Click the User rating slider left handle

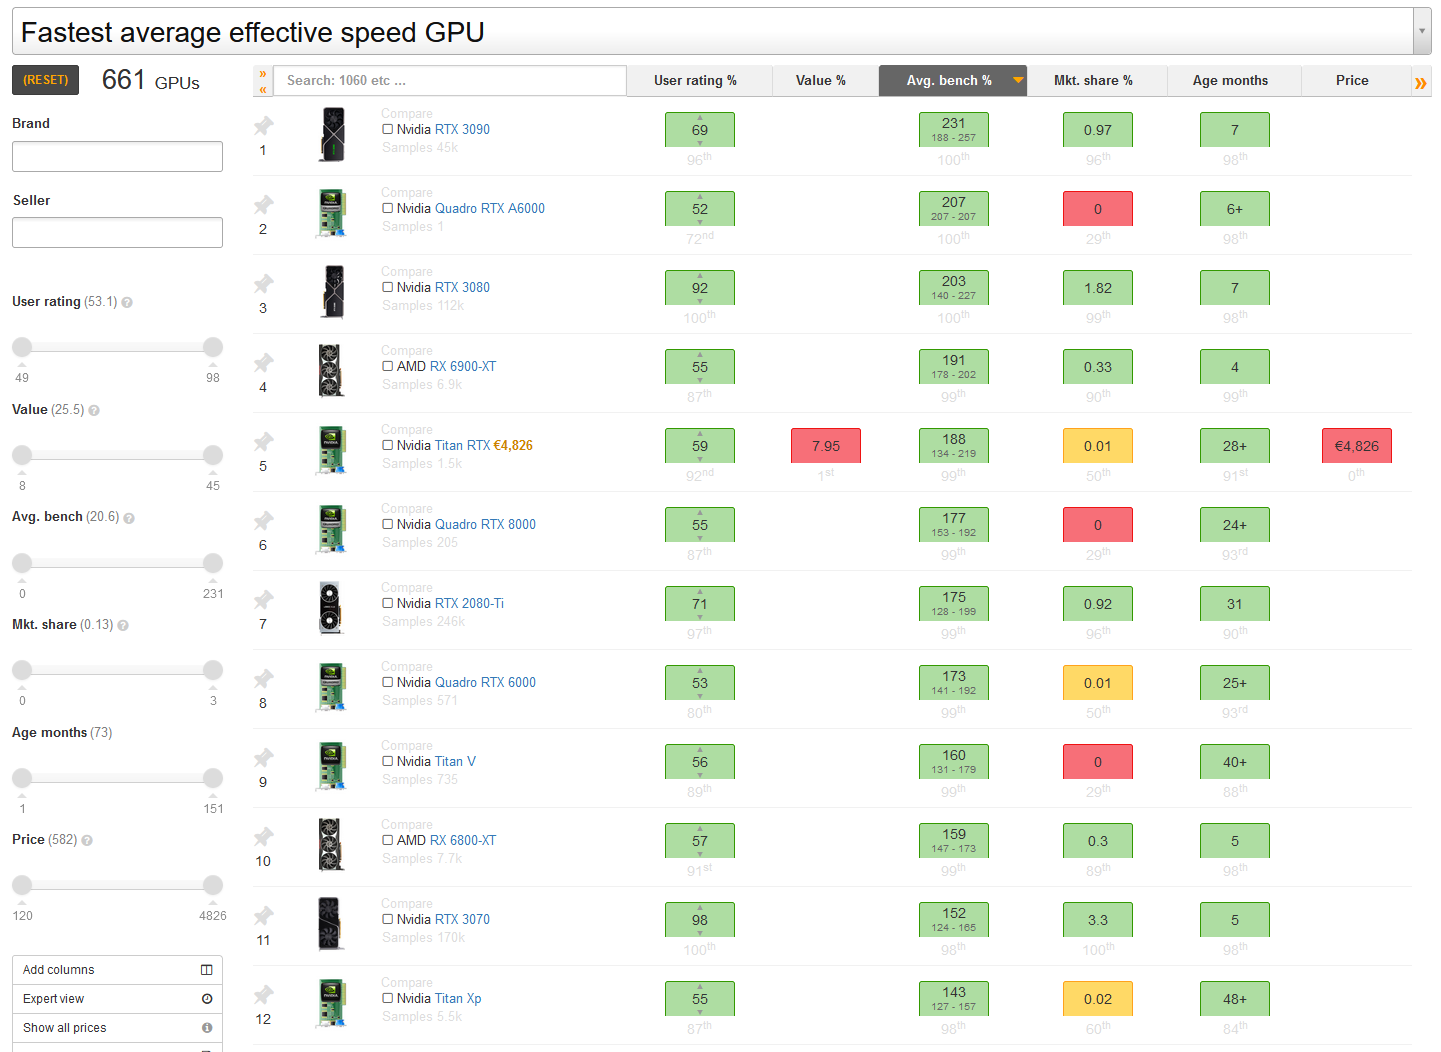click(22, 347)
